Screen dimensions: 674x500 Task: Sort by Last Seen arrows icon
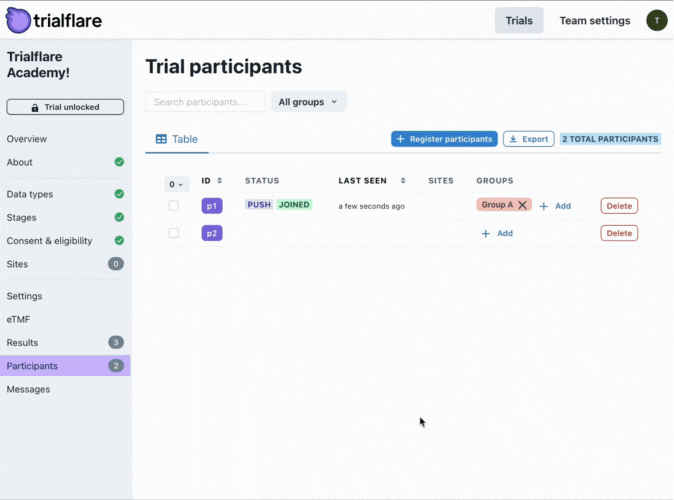click(403, 181)
